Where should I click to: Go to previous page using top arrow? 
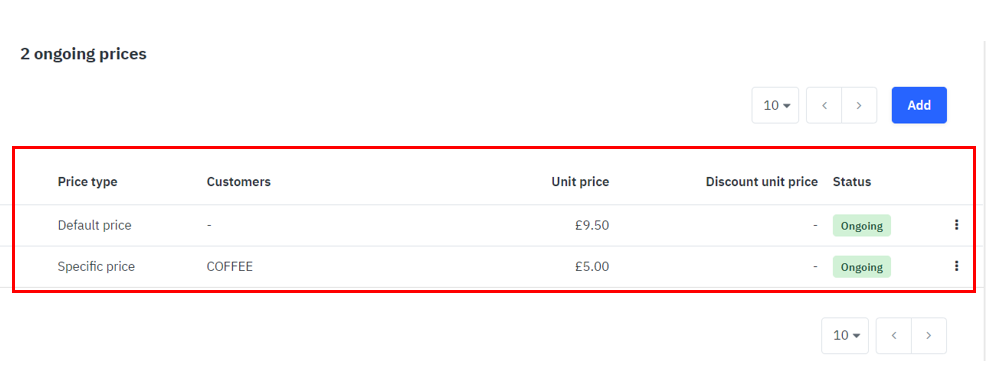click(824, 105)
